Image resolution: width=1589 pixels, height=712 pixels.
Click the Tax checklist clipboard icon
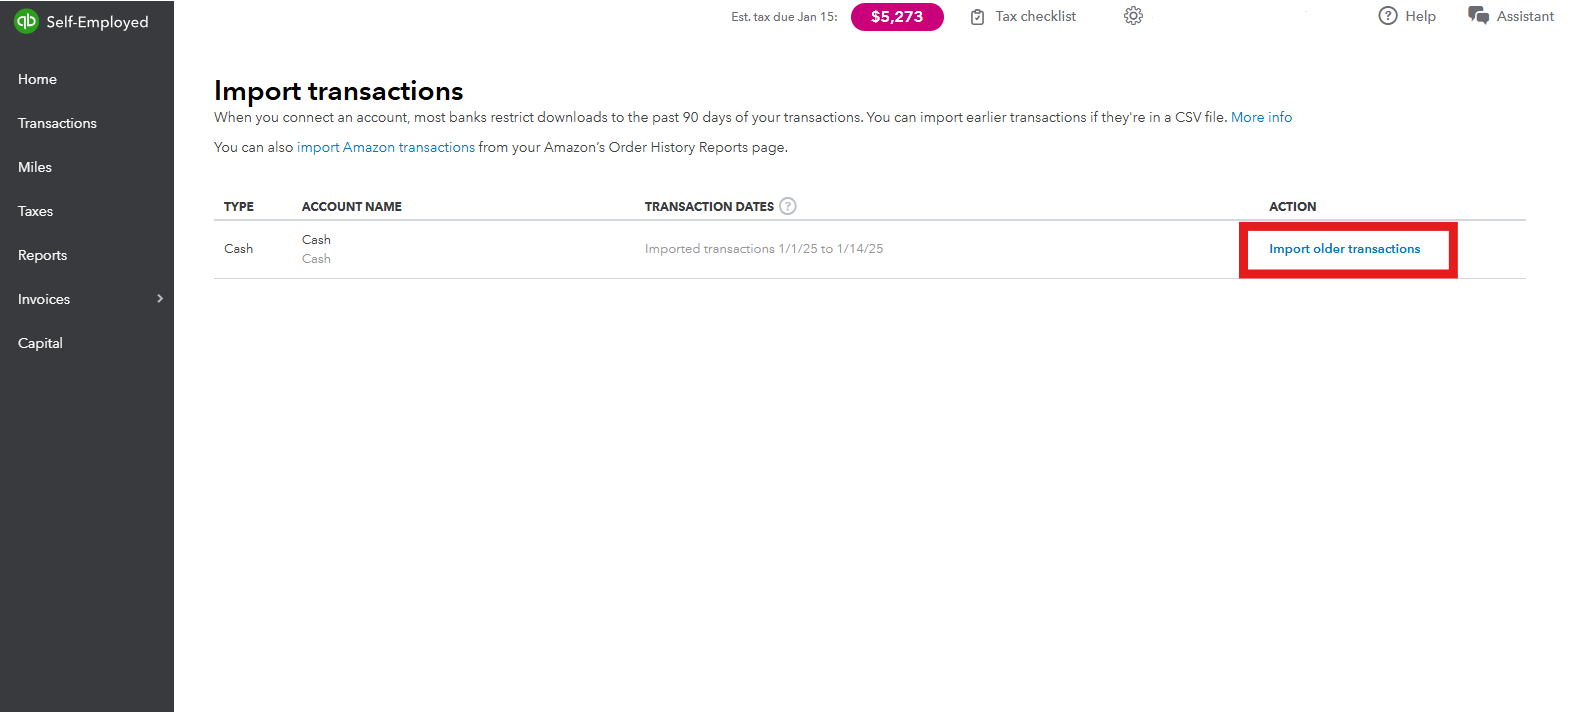(977, 17)
